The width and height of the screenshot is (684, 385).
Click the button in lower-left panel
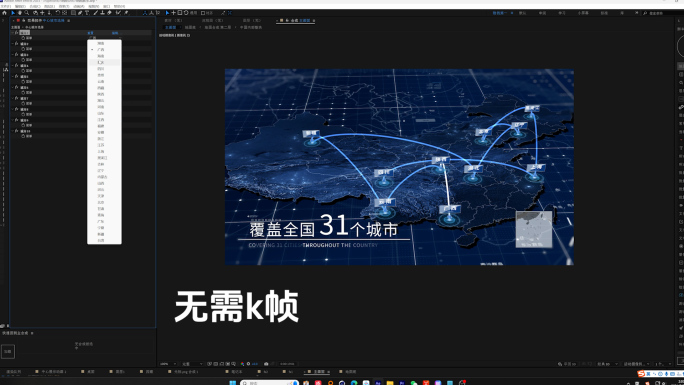(x=8, y=351)
